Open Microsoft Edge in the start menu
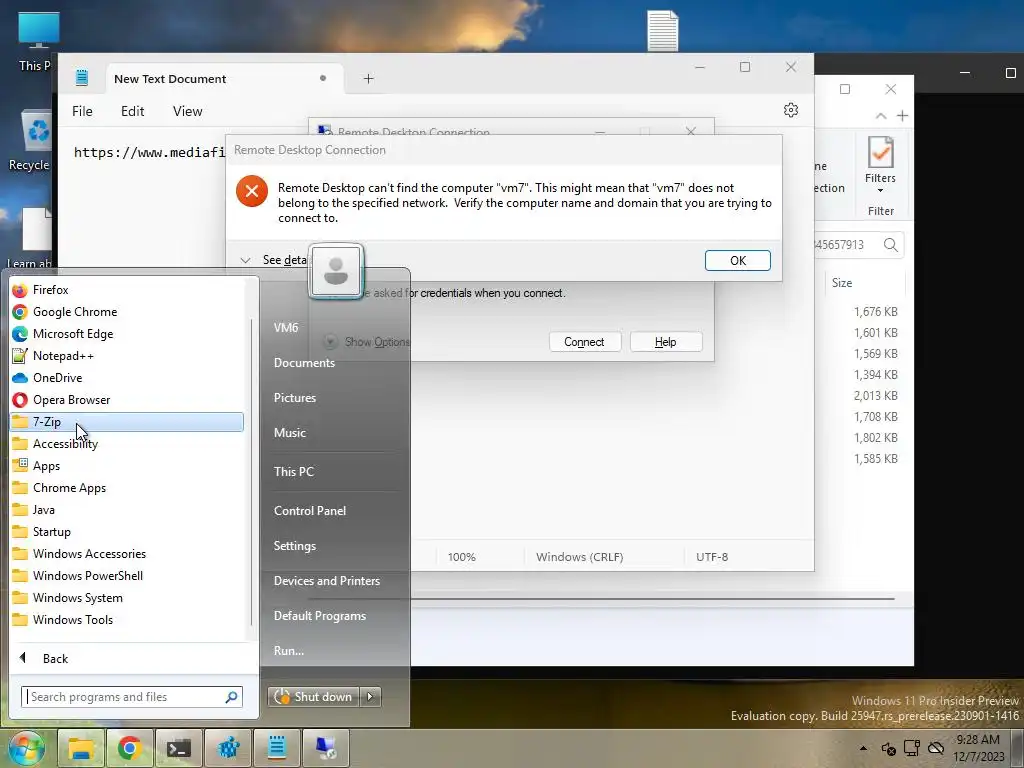 (x=127, y=334)
